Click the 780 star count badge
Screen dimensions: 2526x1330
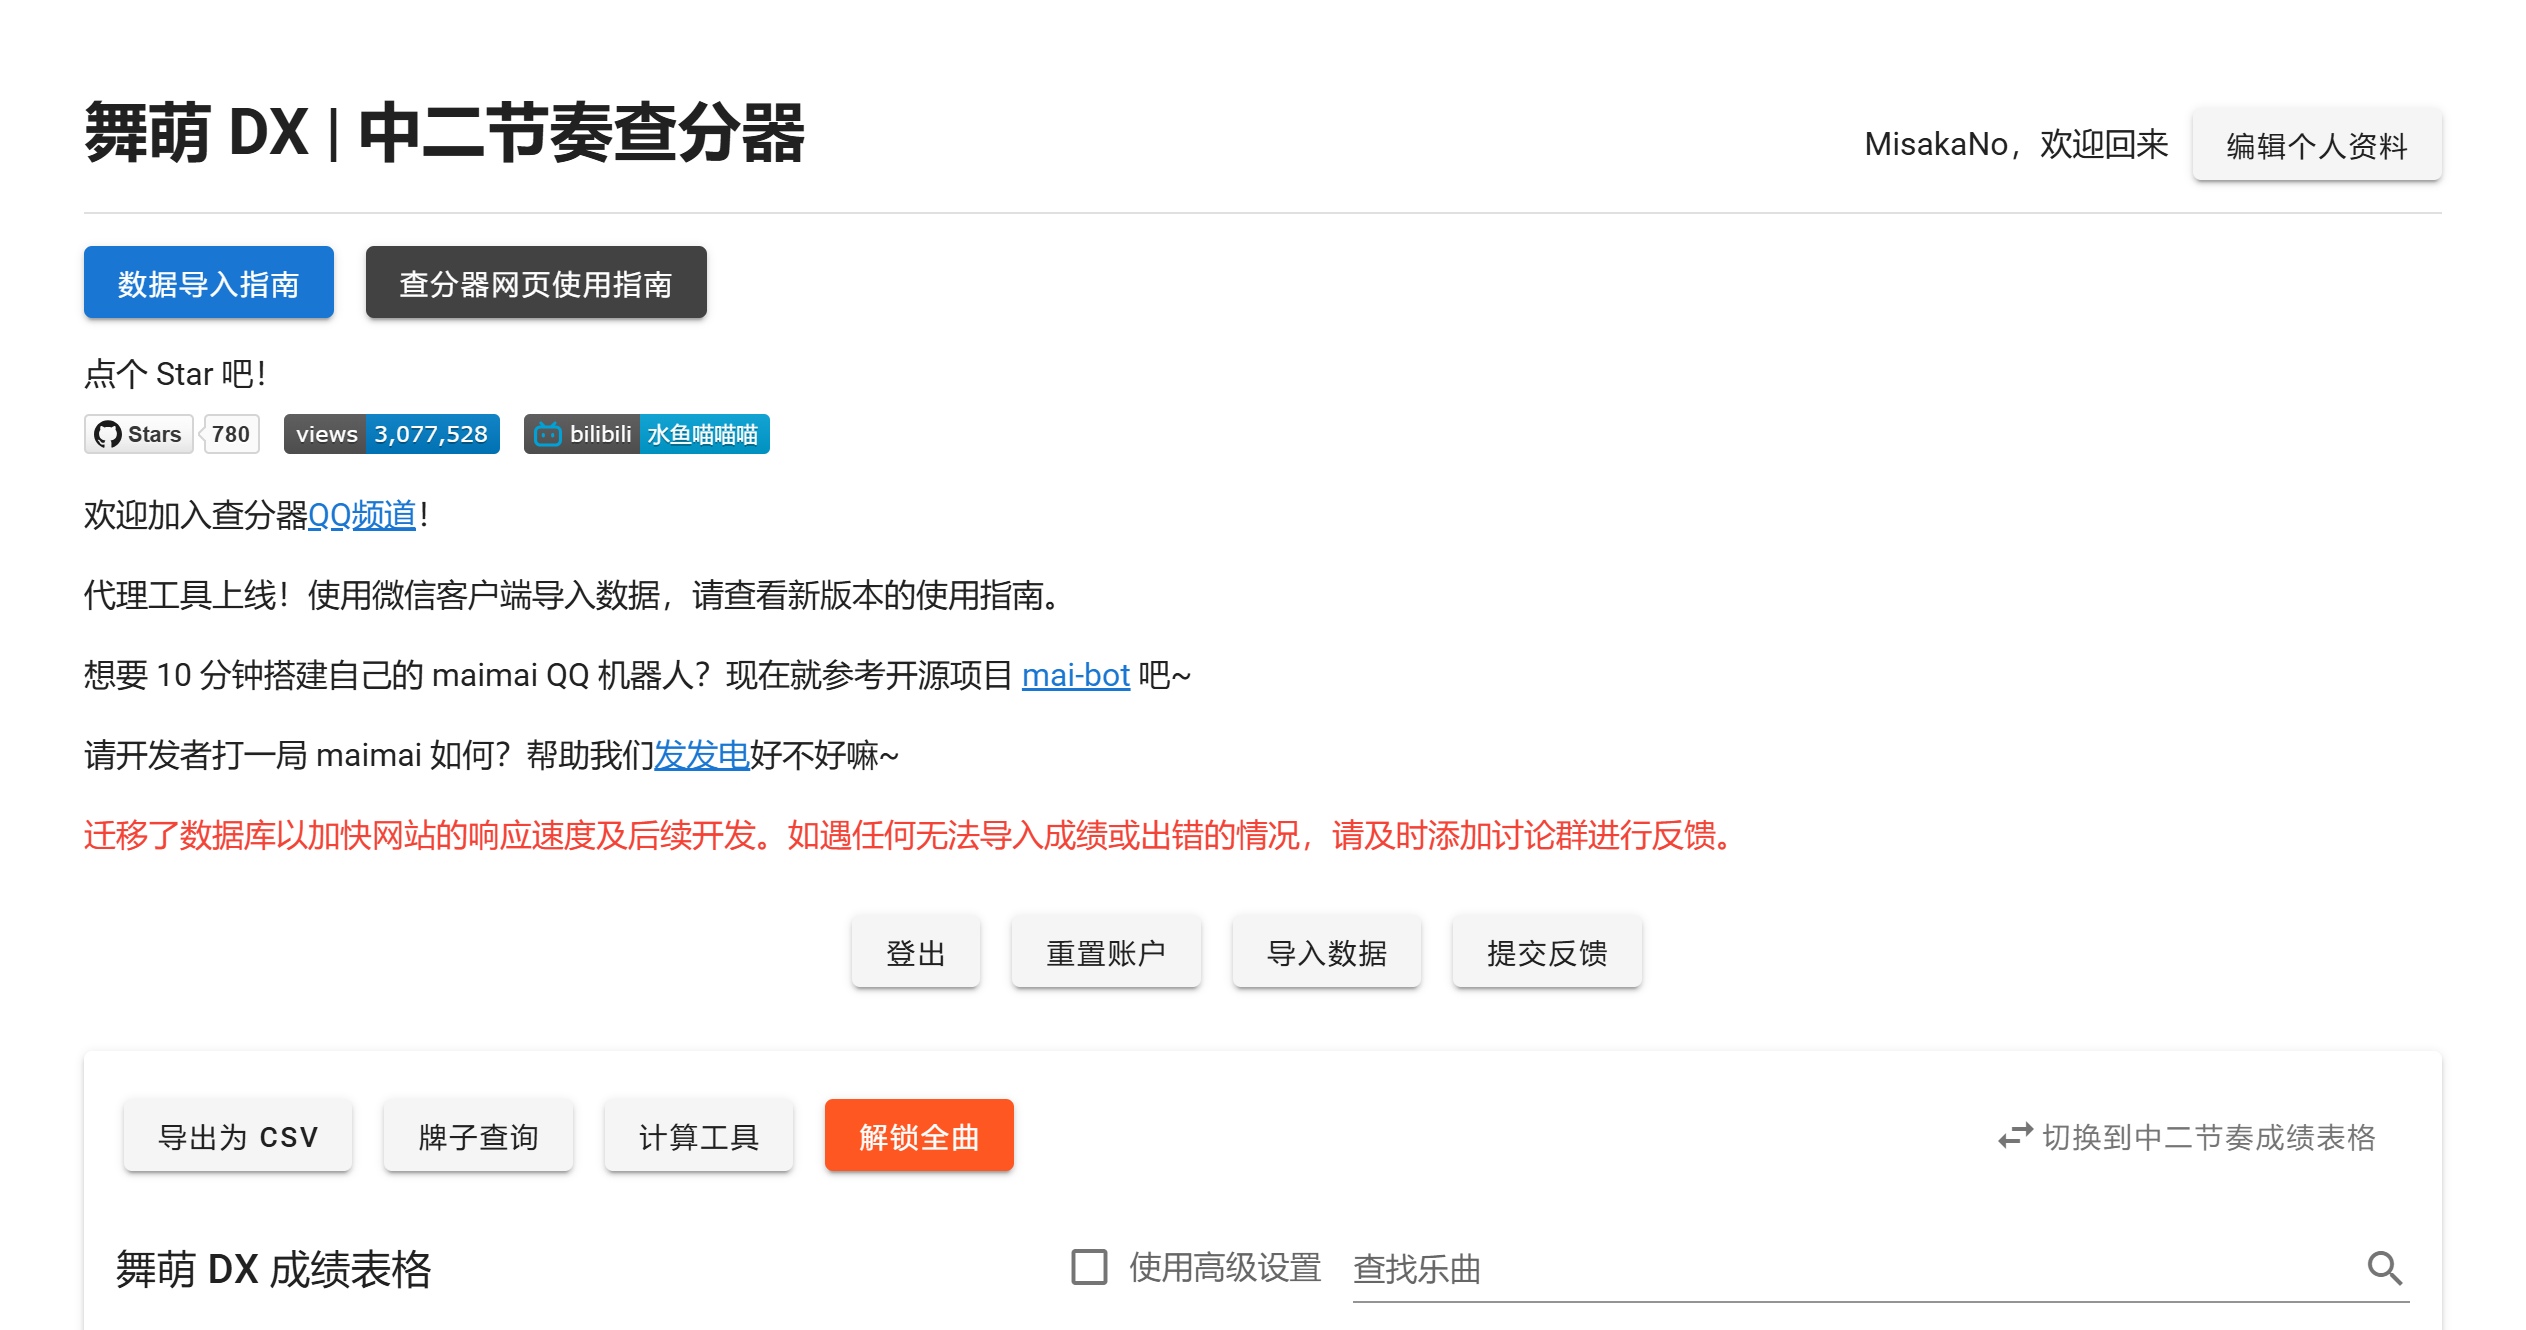(231, 434)
